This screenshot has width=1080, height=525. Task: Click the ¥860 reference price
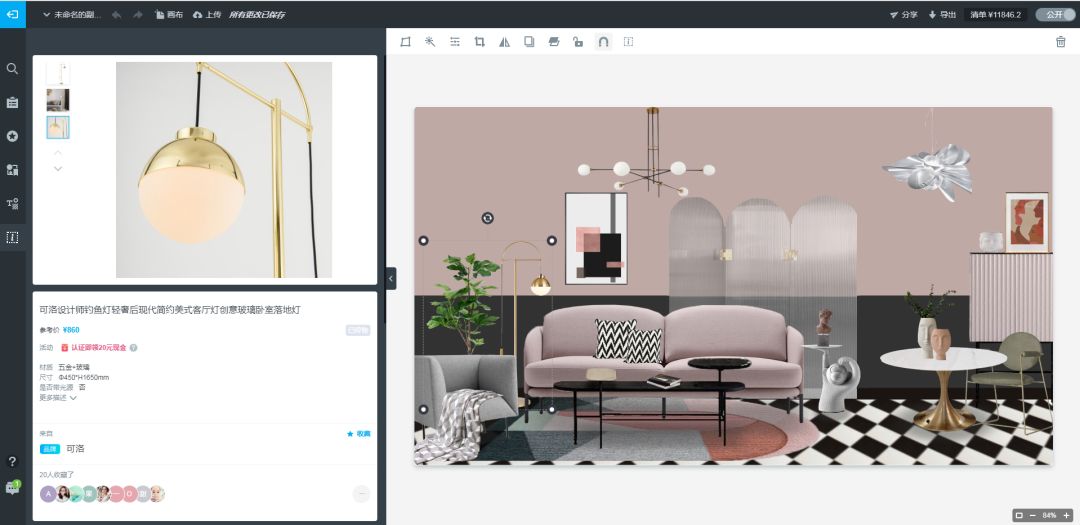click(71, 330)
